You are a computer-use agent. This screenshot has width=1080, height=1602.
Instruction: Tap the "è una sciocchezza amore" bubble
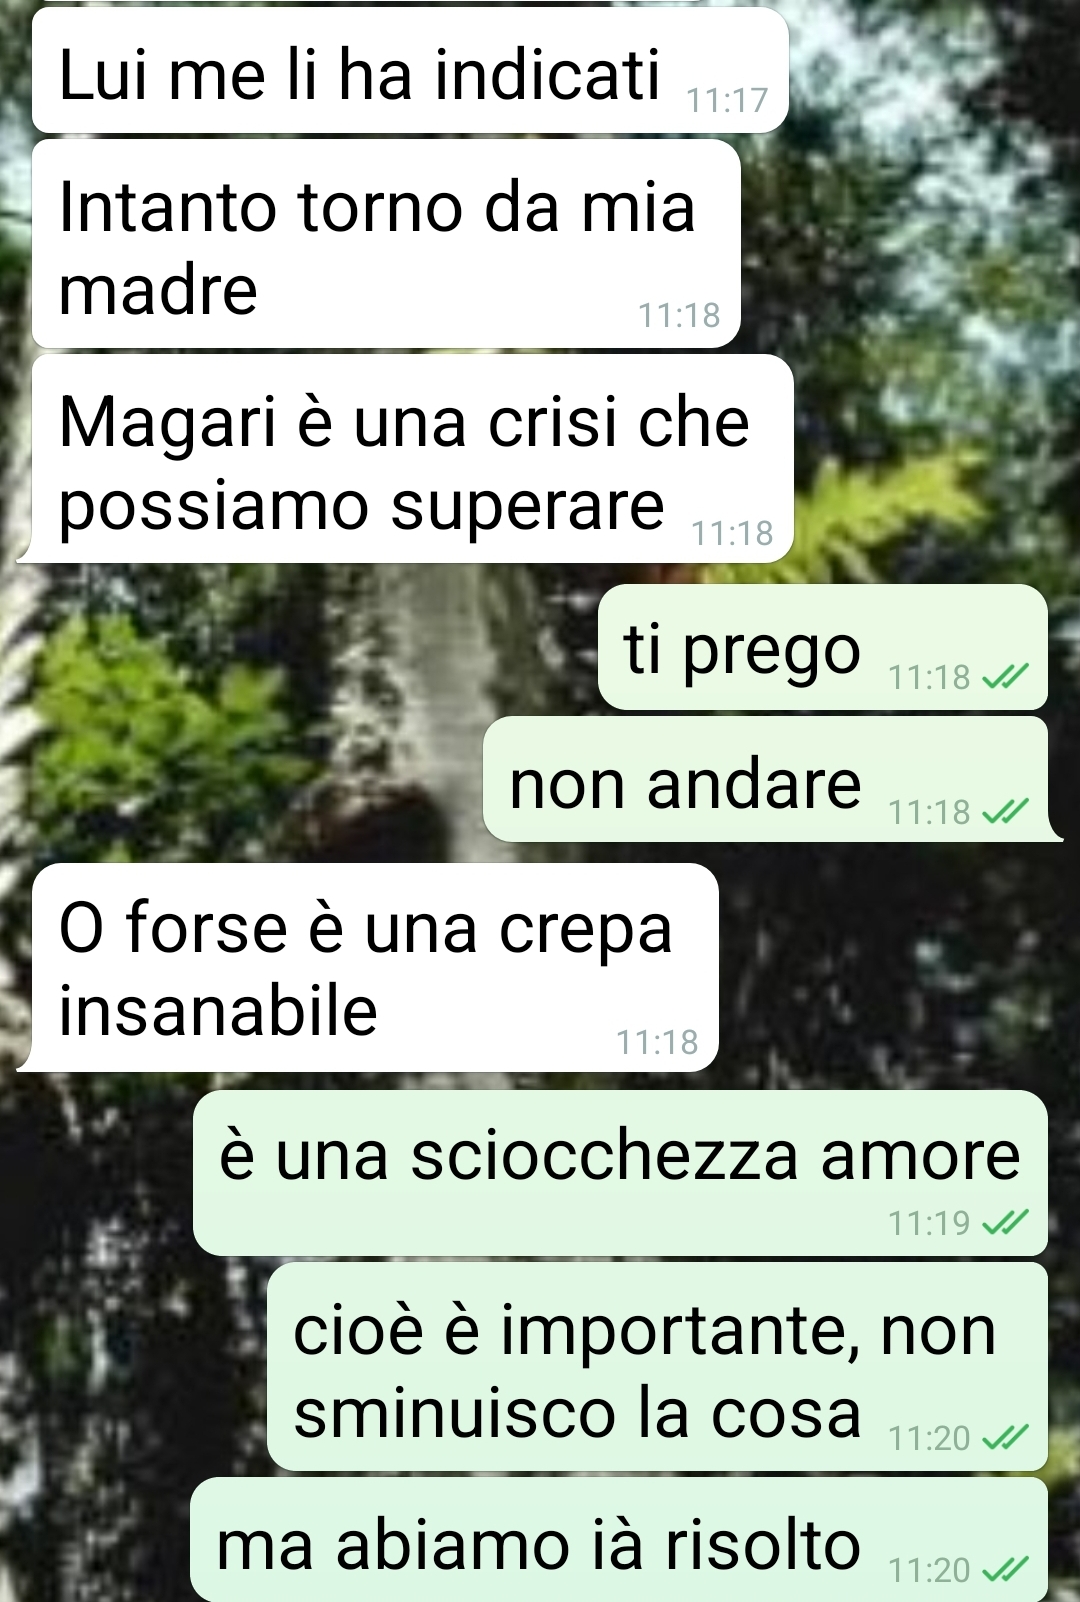(x=620, y=1173)
